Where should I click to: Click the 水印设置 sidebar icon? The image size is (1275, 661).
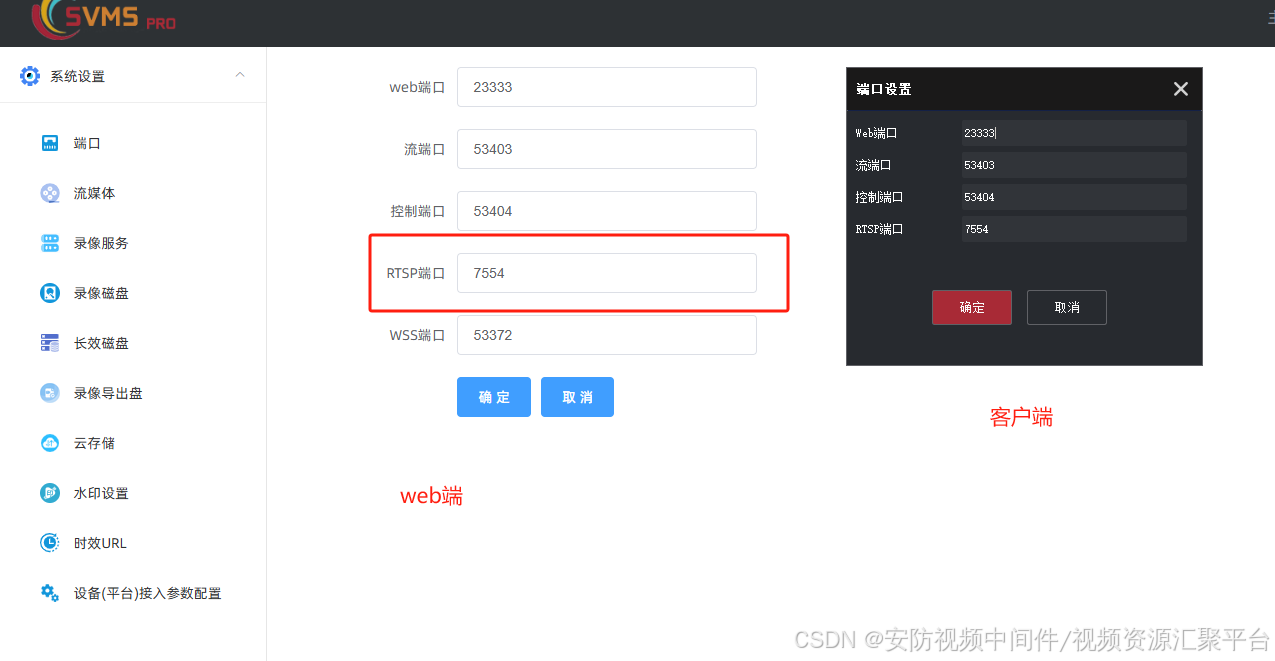(x=50, y=493)
